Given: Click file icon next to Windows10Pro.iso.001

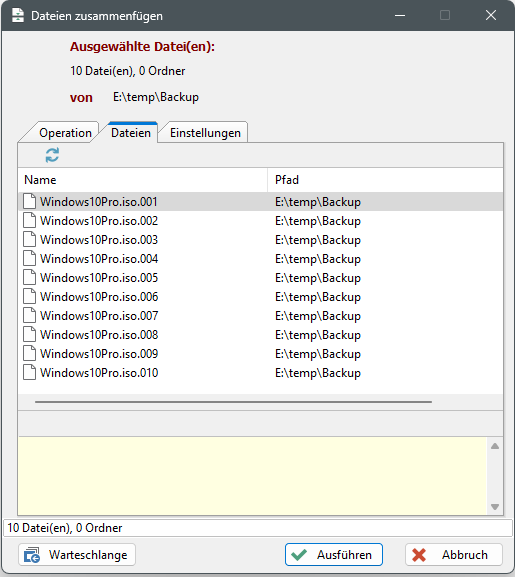Looking at the screenshot, I should pos(29,201).
